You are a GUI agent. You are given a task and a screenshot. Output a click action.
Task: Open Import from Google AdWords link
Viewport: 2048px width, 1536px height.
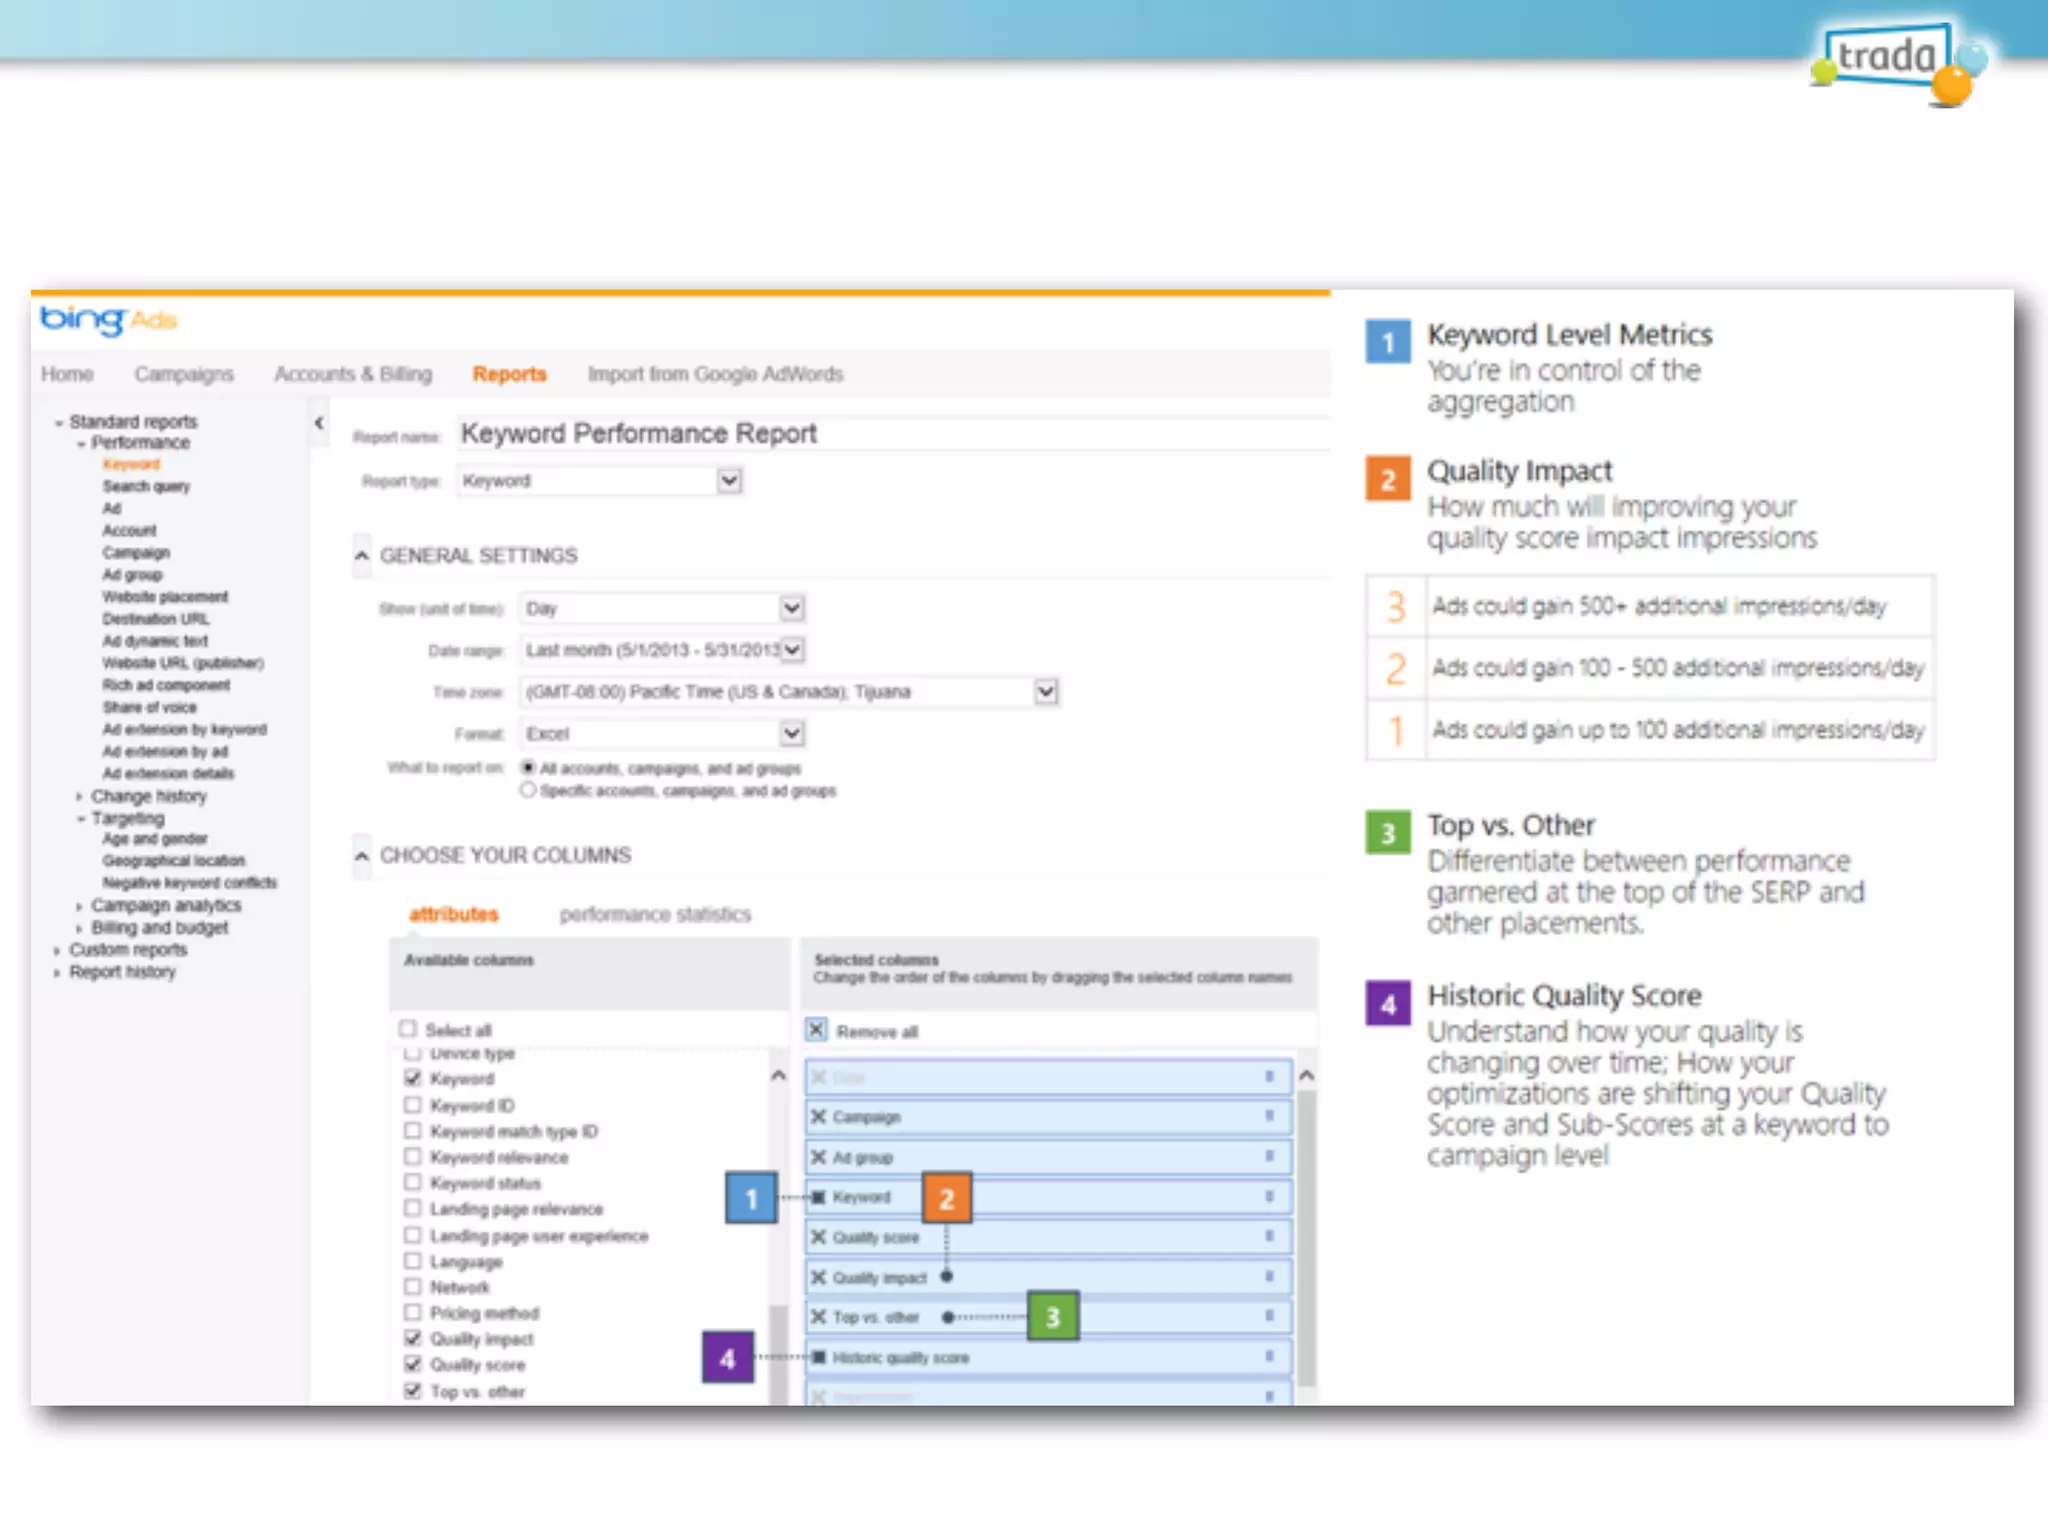(715, 374)
